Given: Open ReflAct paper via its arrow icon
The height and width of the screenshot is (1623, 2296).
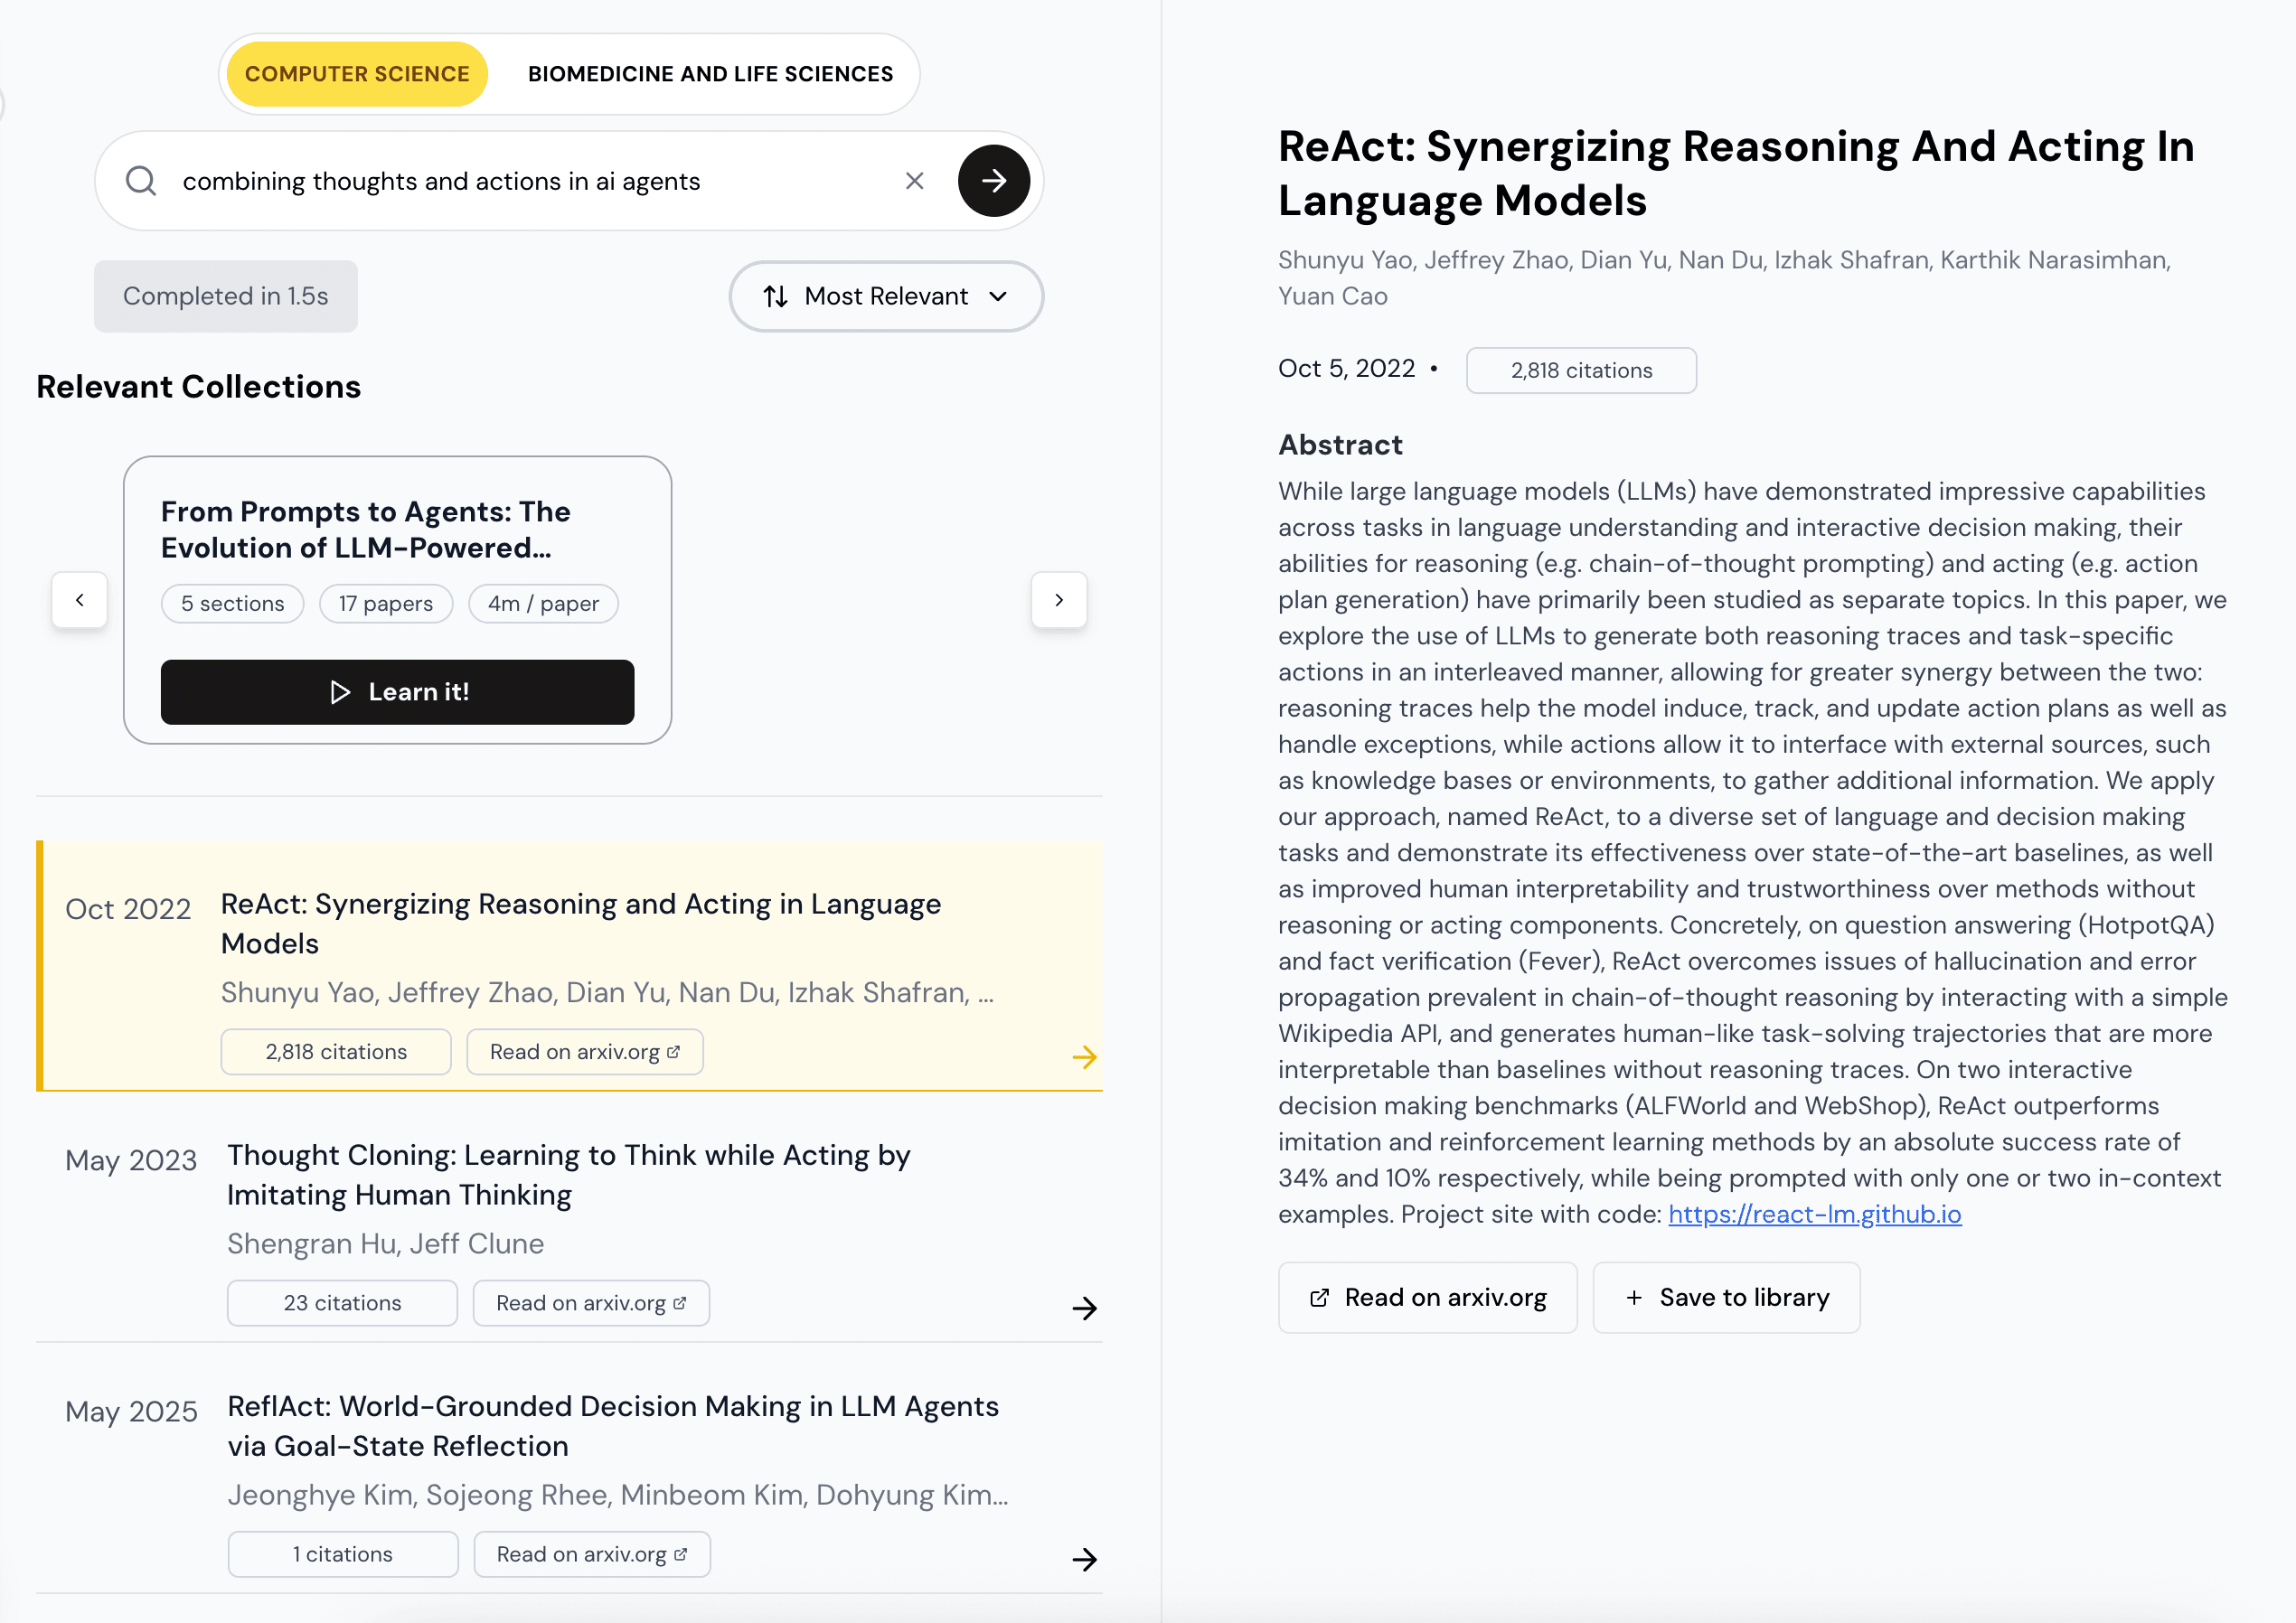Looking at the screenshot, I should [x=1084, y=1559].
